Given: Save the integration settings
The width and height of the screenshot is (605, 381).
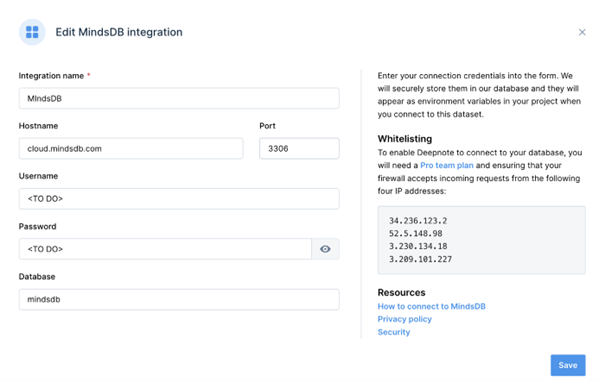Looking at the screenshot, I should pyautogui.click(x=568, y=365).
